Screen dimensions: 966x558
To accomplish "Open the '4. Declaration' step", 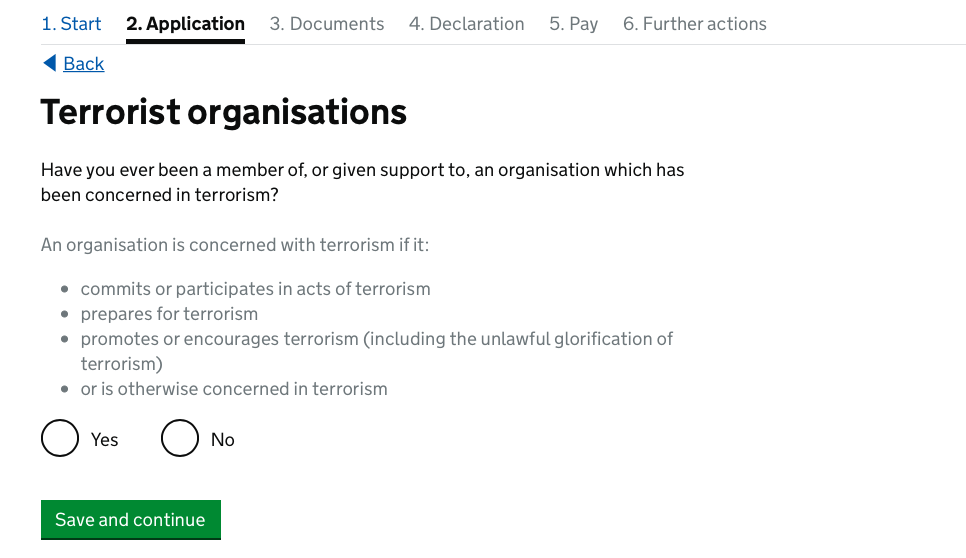I will click(466, 24).
